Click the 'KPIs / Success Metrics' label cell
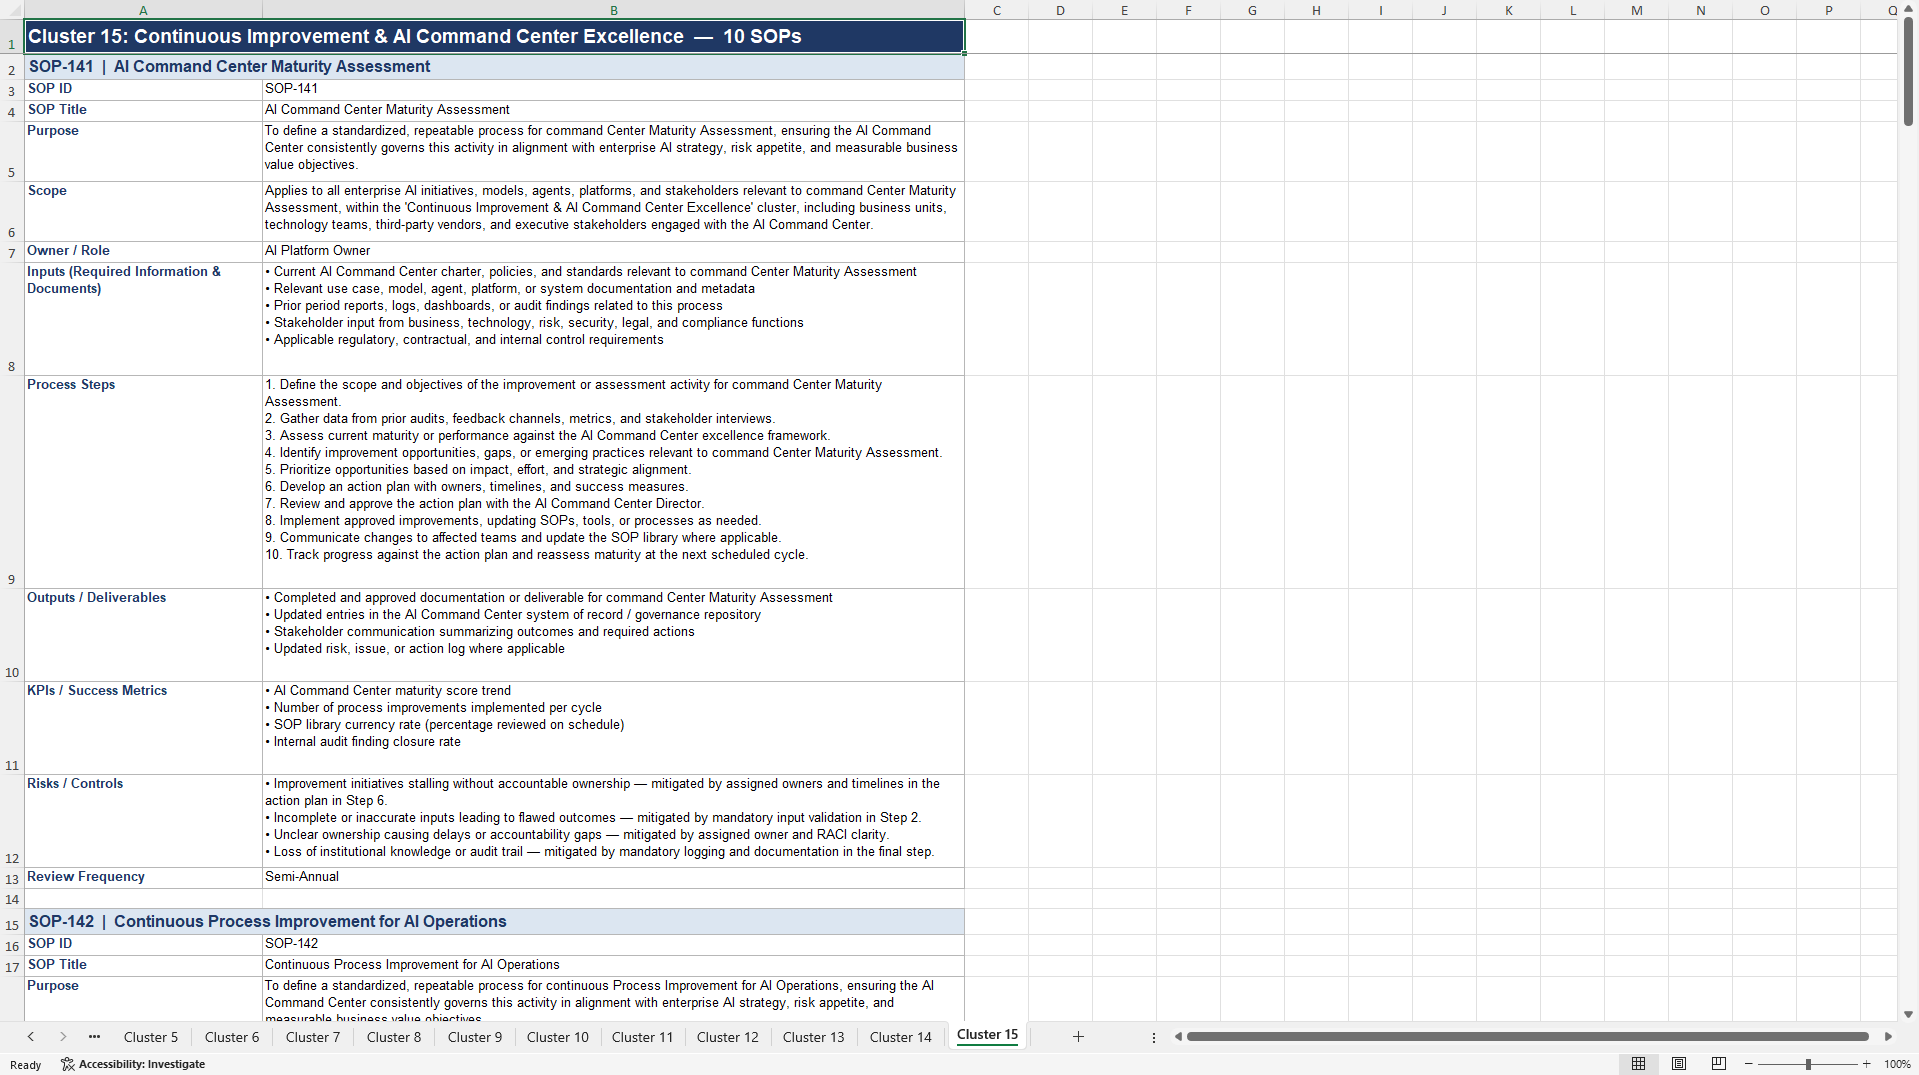 (143, 728)
